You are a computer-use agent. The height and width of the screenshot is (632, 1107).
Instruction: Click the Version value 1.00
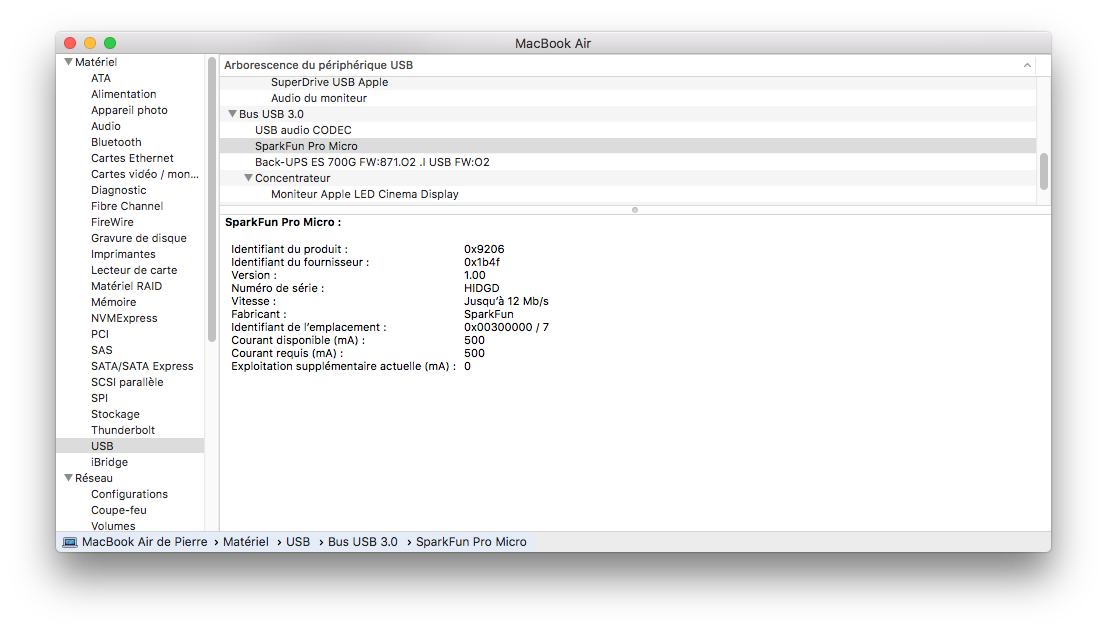coord(474,275)
